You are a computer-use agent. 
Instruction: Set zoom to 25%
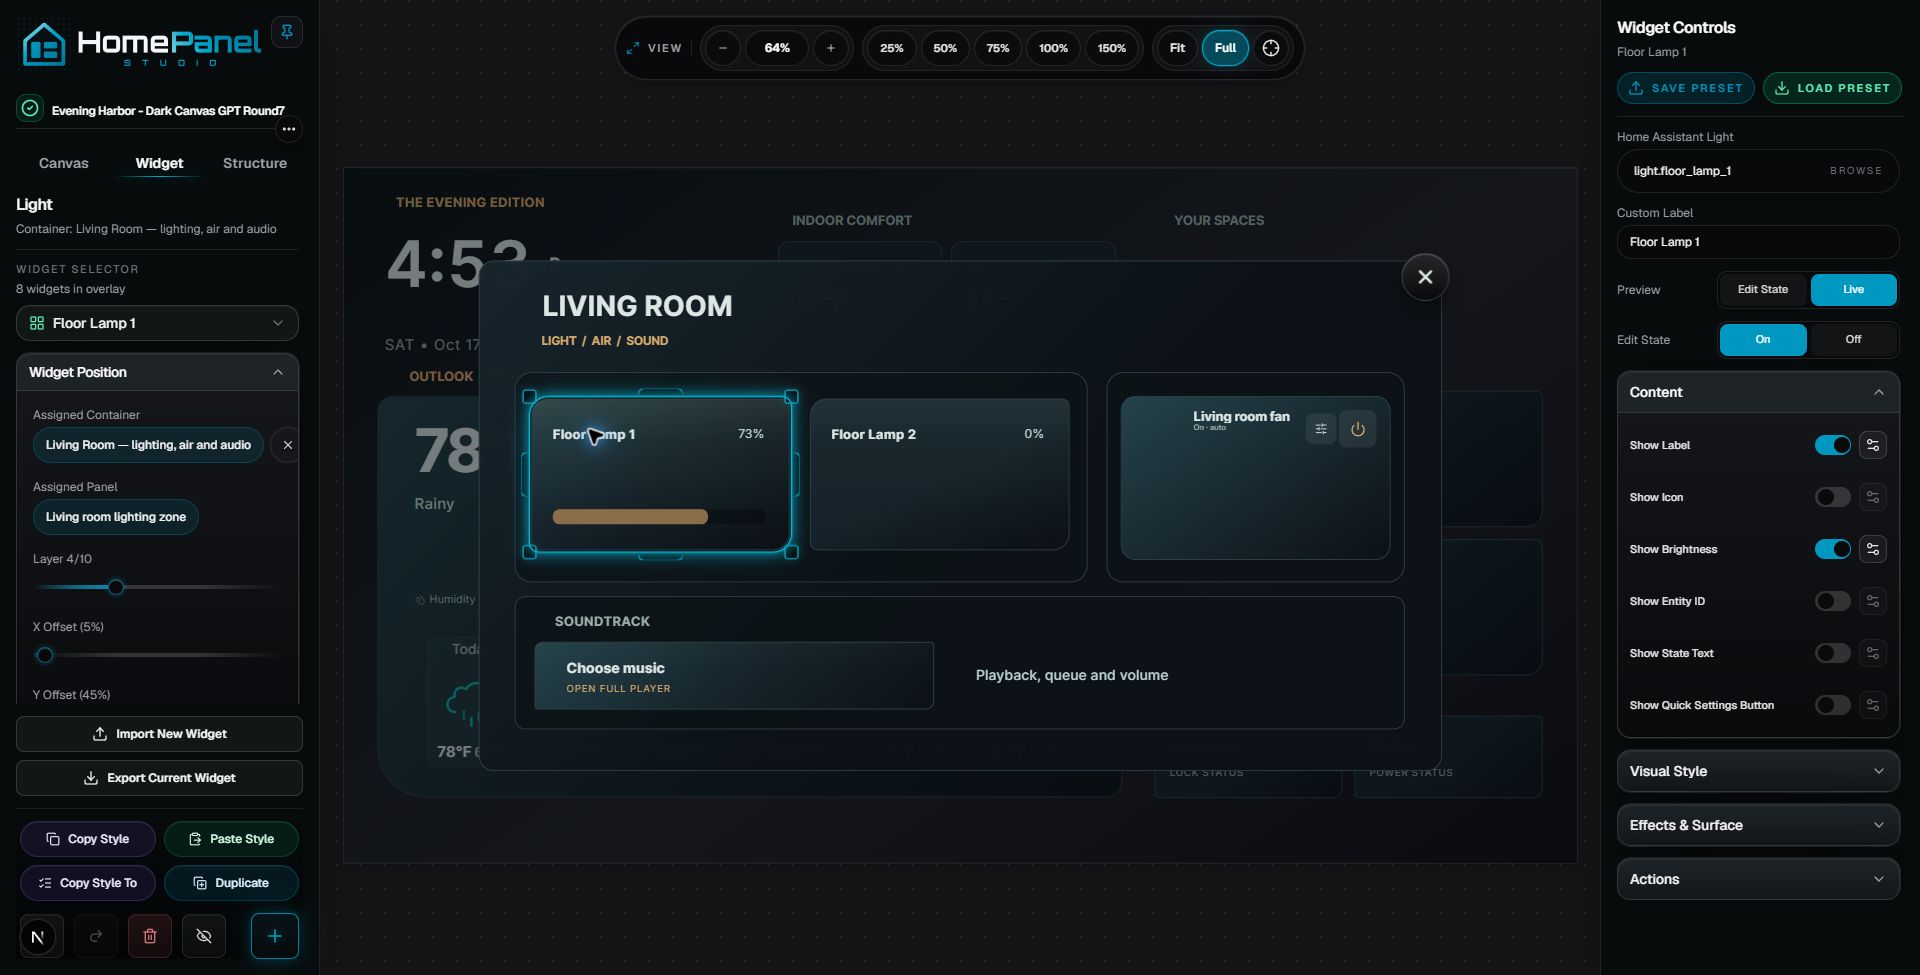891,48
